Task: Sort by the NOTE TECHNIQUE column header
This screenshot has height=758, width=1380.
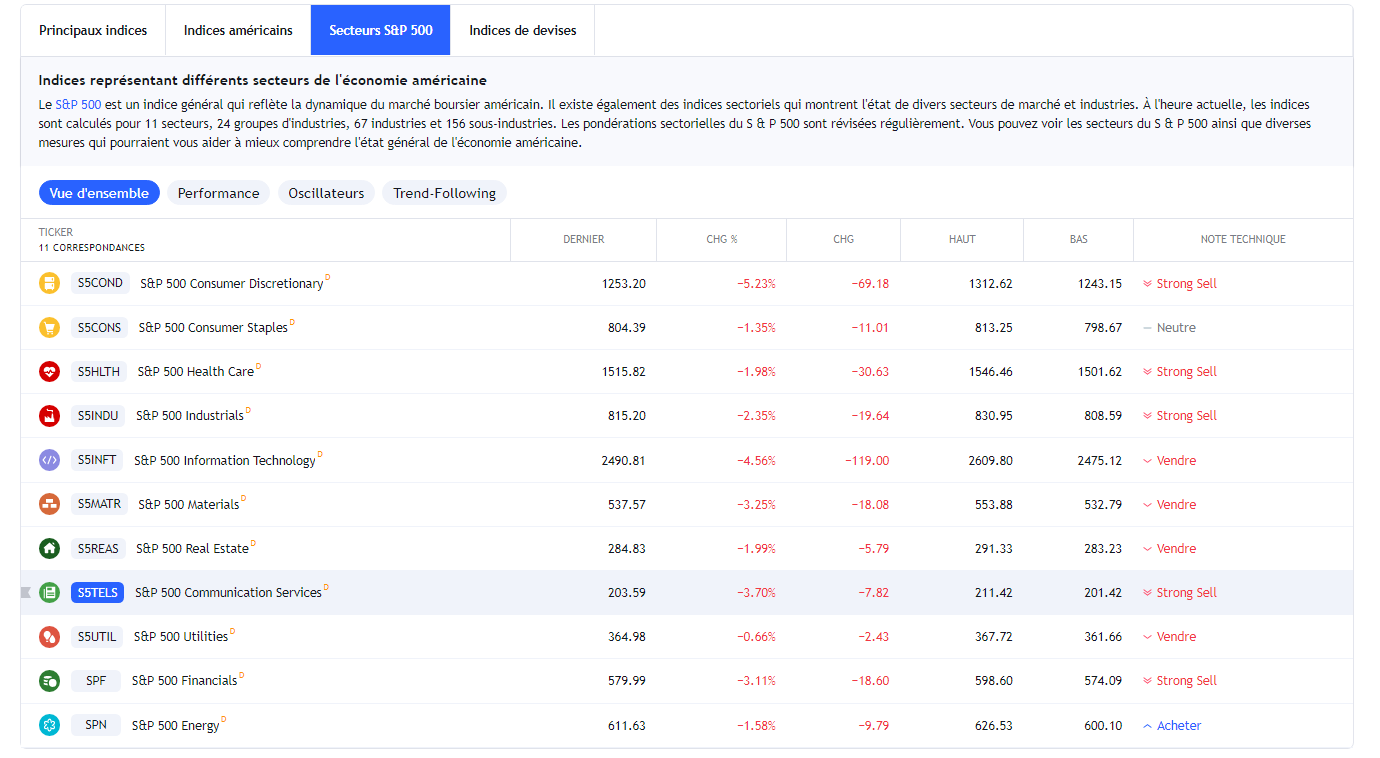Action: (1243, 240)
